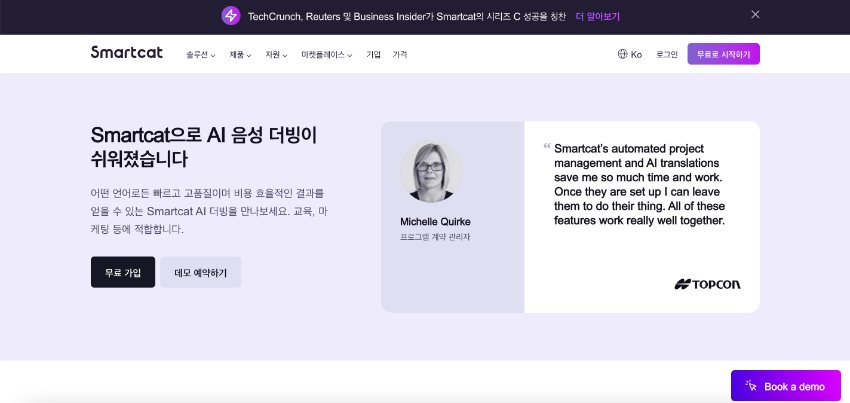This screenshot has width=850, height=403.
Task: Click the cursor icon in Book a demo
Action: click(751, 386)
